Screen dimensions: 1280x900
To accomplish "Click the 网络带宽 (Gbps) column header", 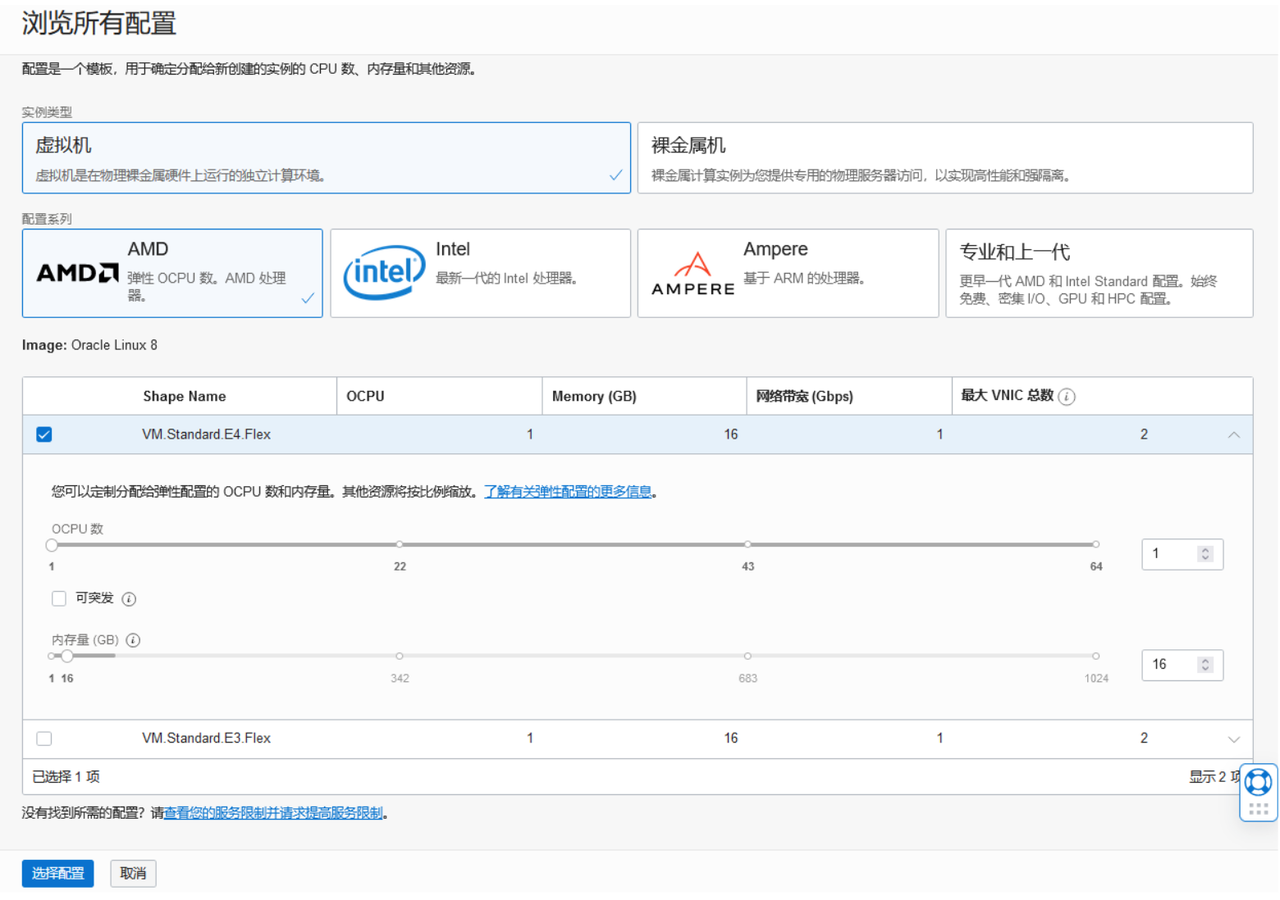I will click(x=805, y=396).
